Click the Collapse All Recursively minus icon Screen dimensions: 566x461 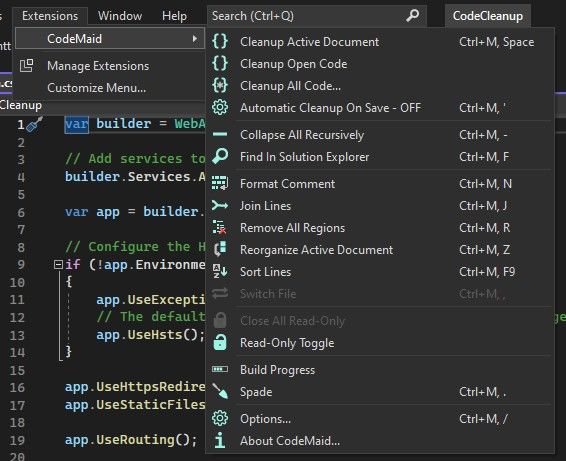click(x=220, y=135)
